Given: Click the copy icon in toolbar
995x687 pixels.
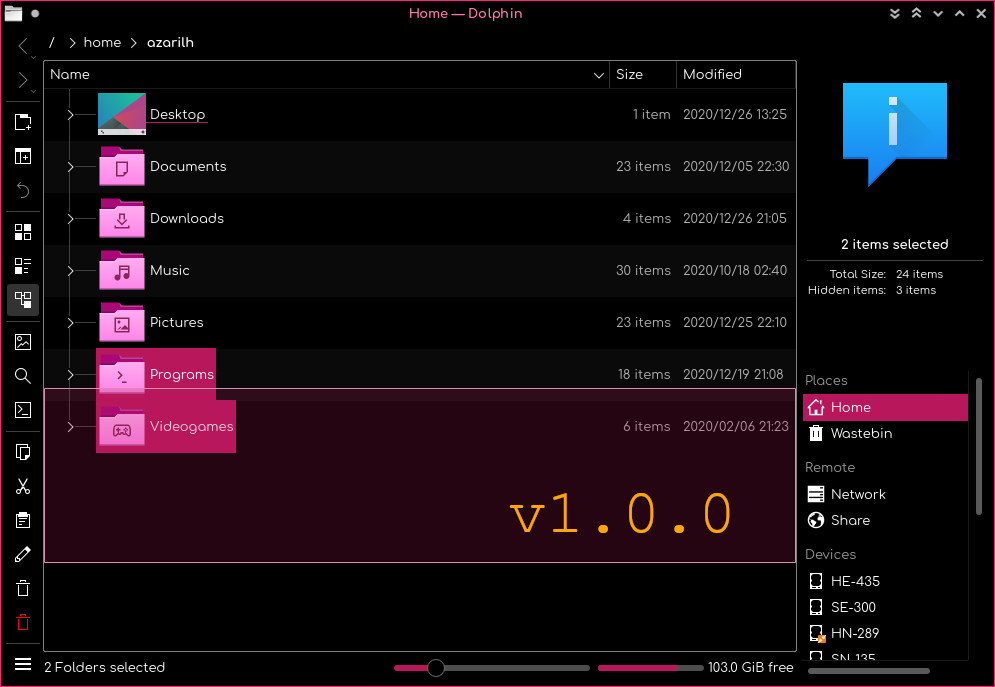Looking at the screenshot, I should [23, 452].
